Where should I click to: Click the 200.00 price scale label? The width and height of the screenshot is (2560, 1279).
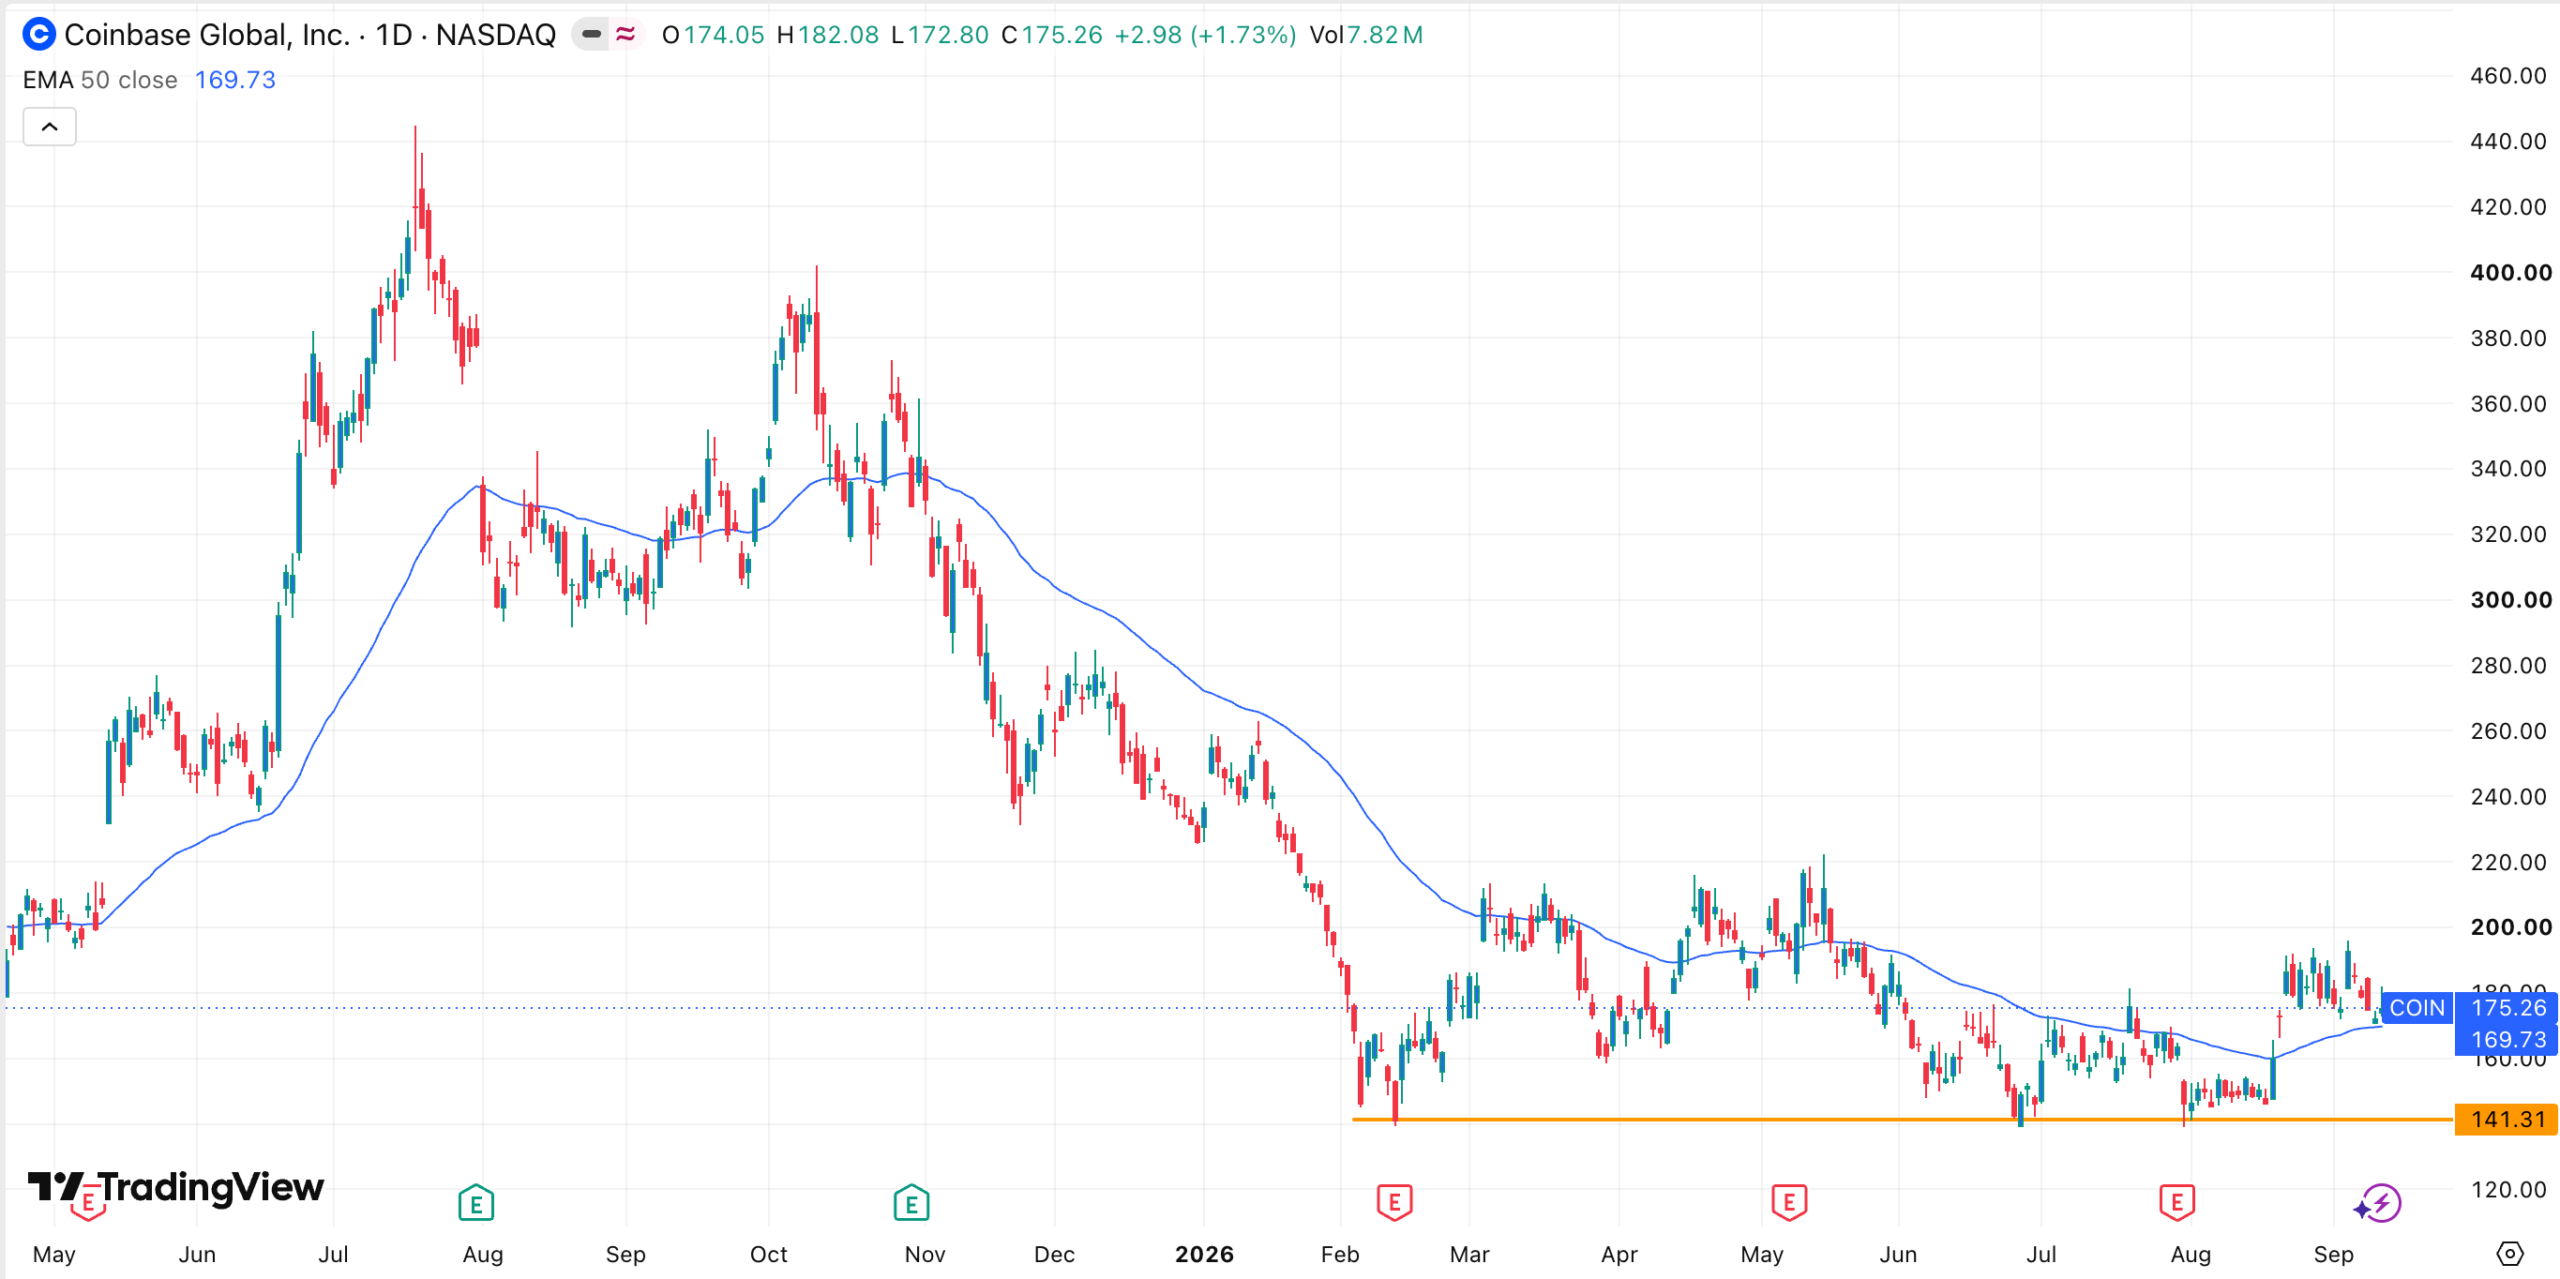click(x=2510, y=927)
